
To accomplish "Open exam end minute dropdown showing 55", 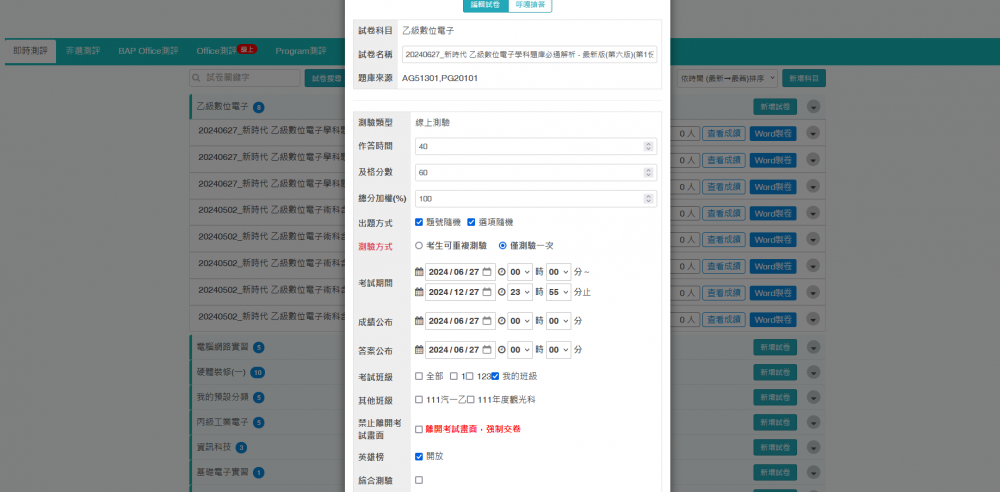I will [558, 292].
